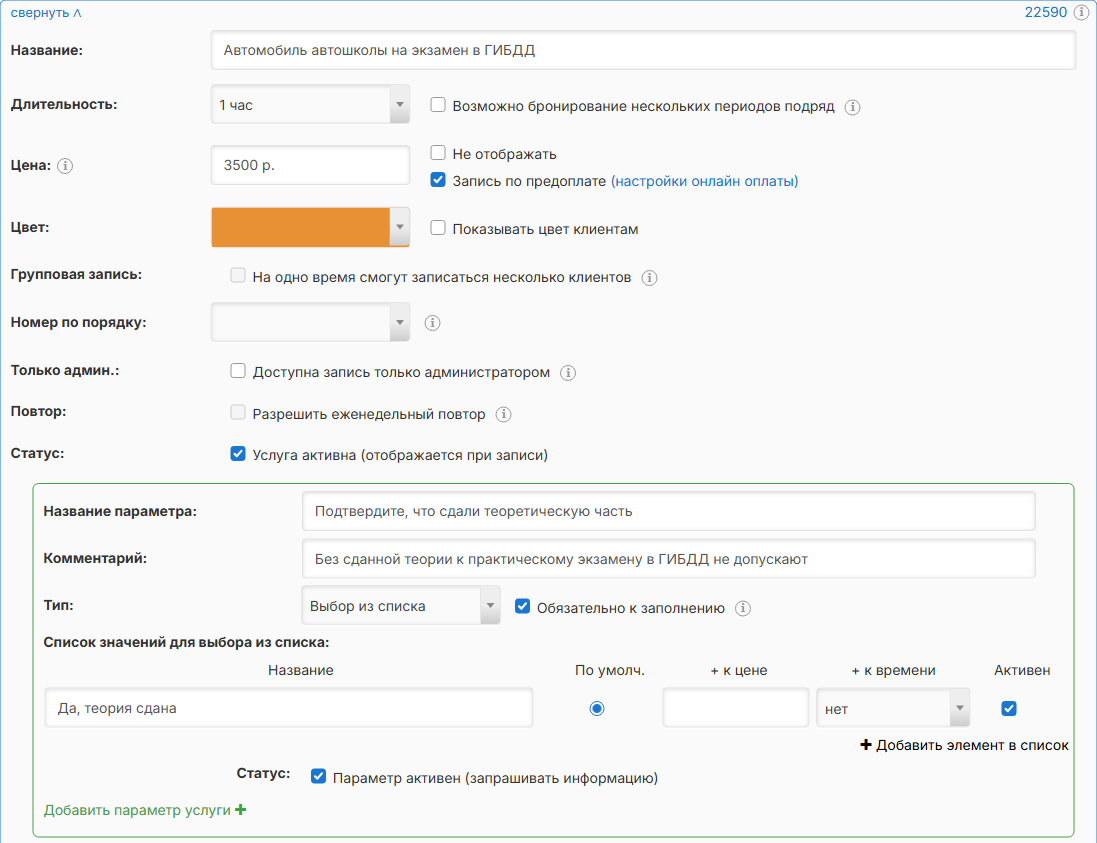Click info icon for group booking option
1097x843 pixels.
[649, 278]
